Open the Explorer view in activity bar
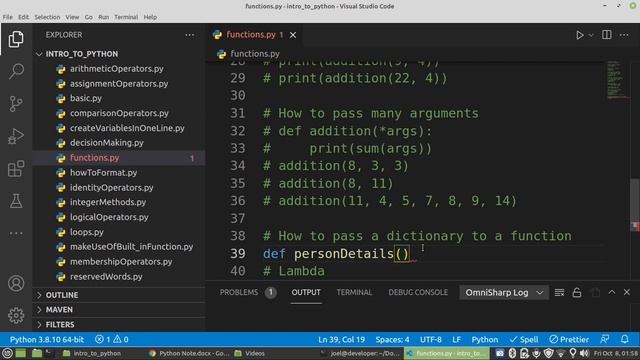Viewport: 640px width, 360px height. (16, 39)
